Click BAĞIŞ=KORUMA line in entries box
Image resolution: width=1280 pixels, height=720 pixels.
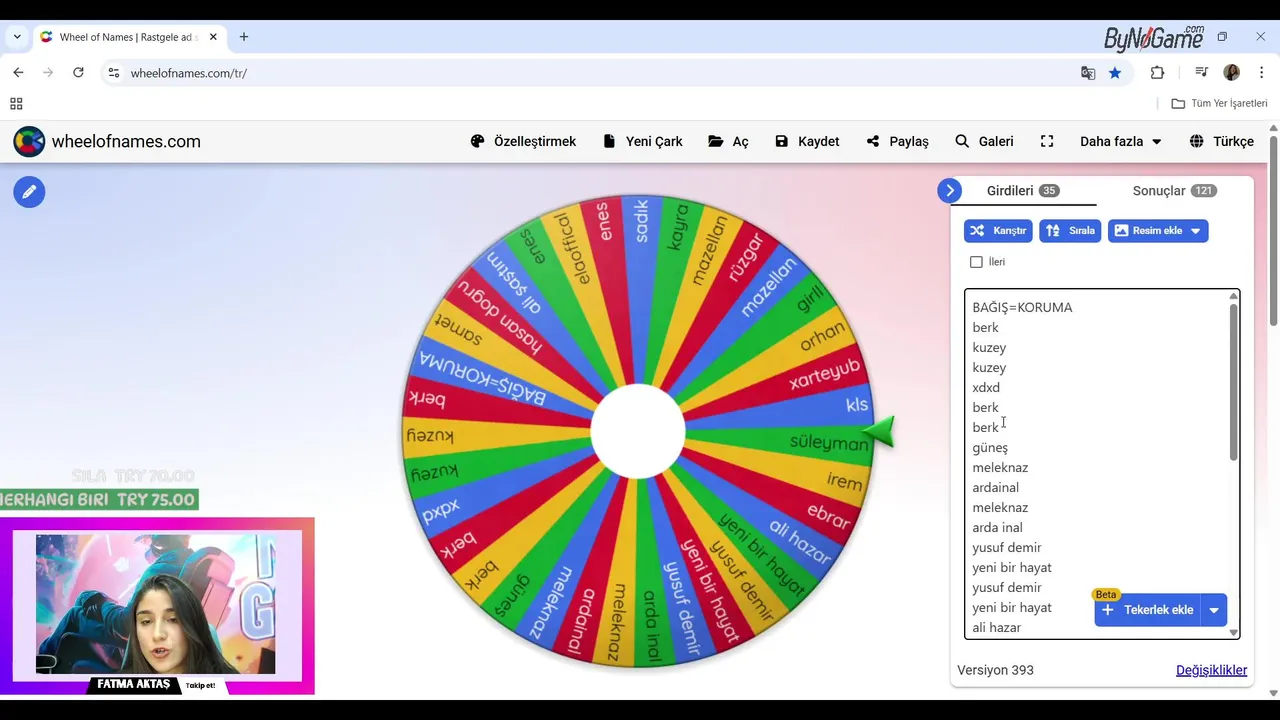click(1022, 307)
